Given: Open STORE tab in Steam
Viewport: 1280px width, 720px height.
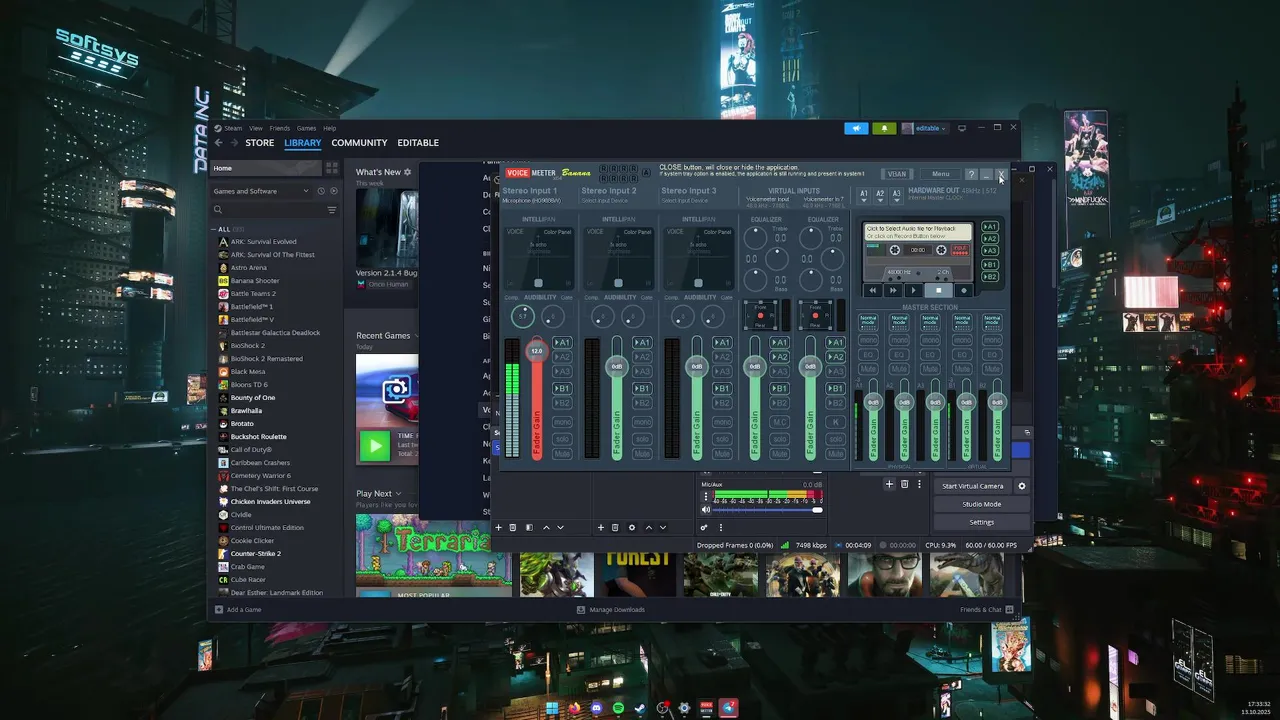Looking at the screenshot, I should (259, 143).
